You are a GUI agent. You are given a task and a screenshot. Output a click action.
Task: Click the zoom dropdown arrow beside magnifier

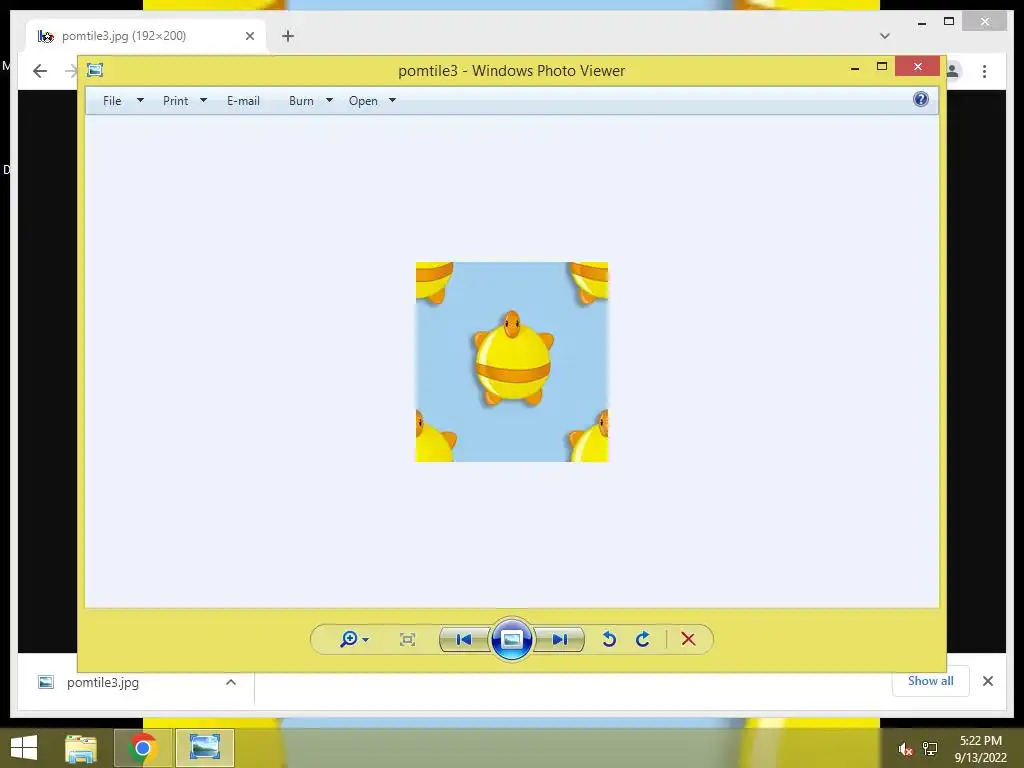click(366, 639)
